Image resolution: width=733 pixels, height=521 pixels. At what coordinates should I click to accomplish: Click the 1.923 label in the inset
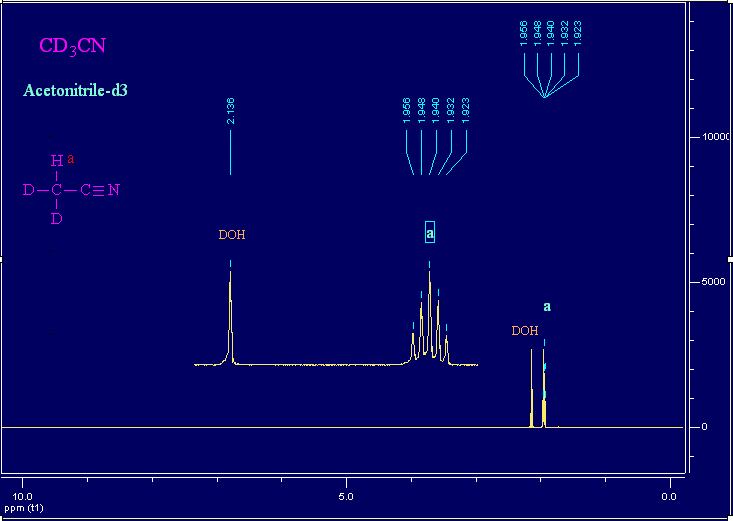pyautogui.click(x=466, y=111)
